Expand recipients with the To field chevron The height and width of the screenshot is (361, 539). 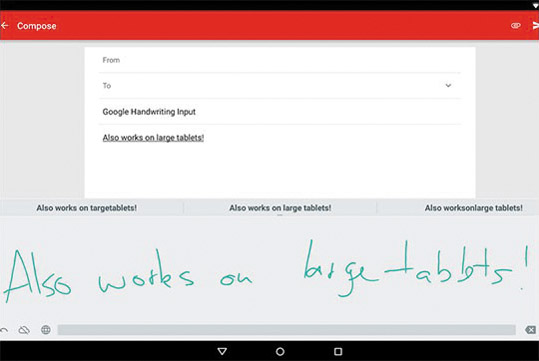tap(448, 85)
